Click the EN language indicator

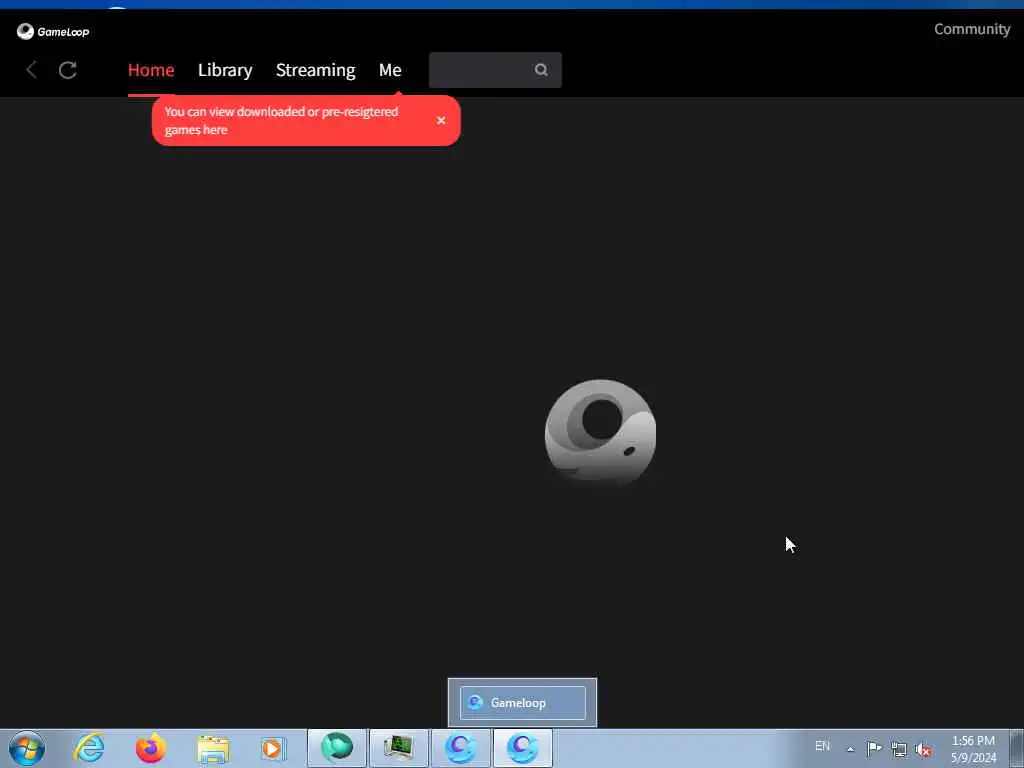click(x=822, y=746)
